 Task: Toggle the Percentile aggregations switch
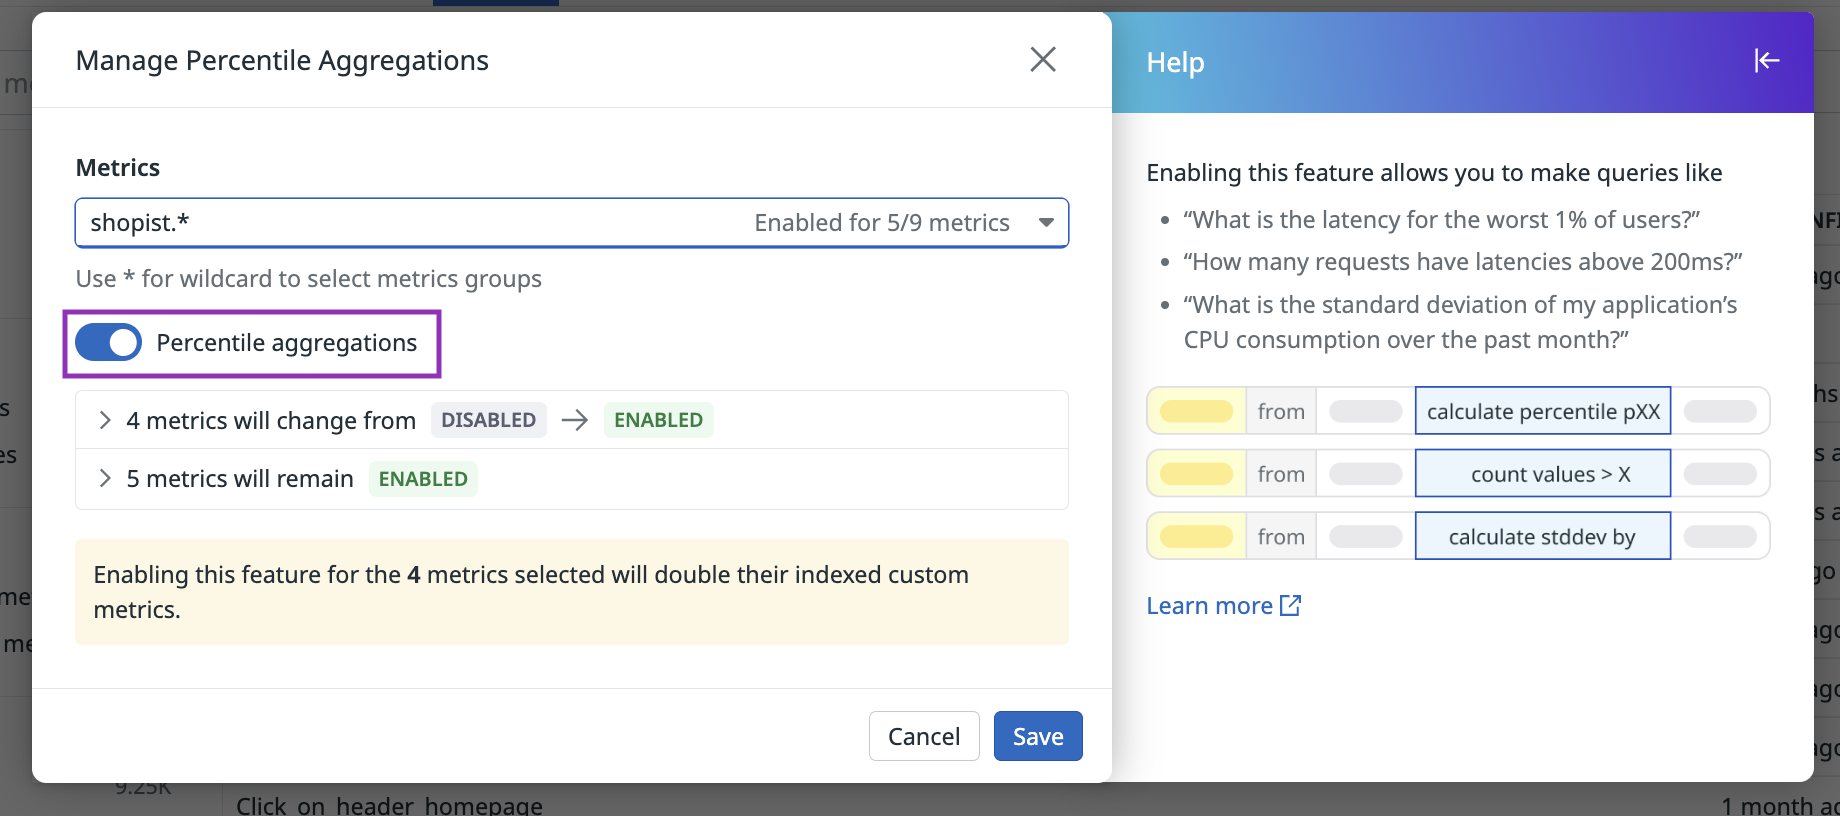[109, 343]
